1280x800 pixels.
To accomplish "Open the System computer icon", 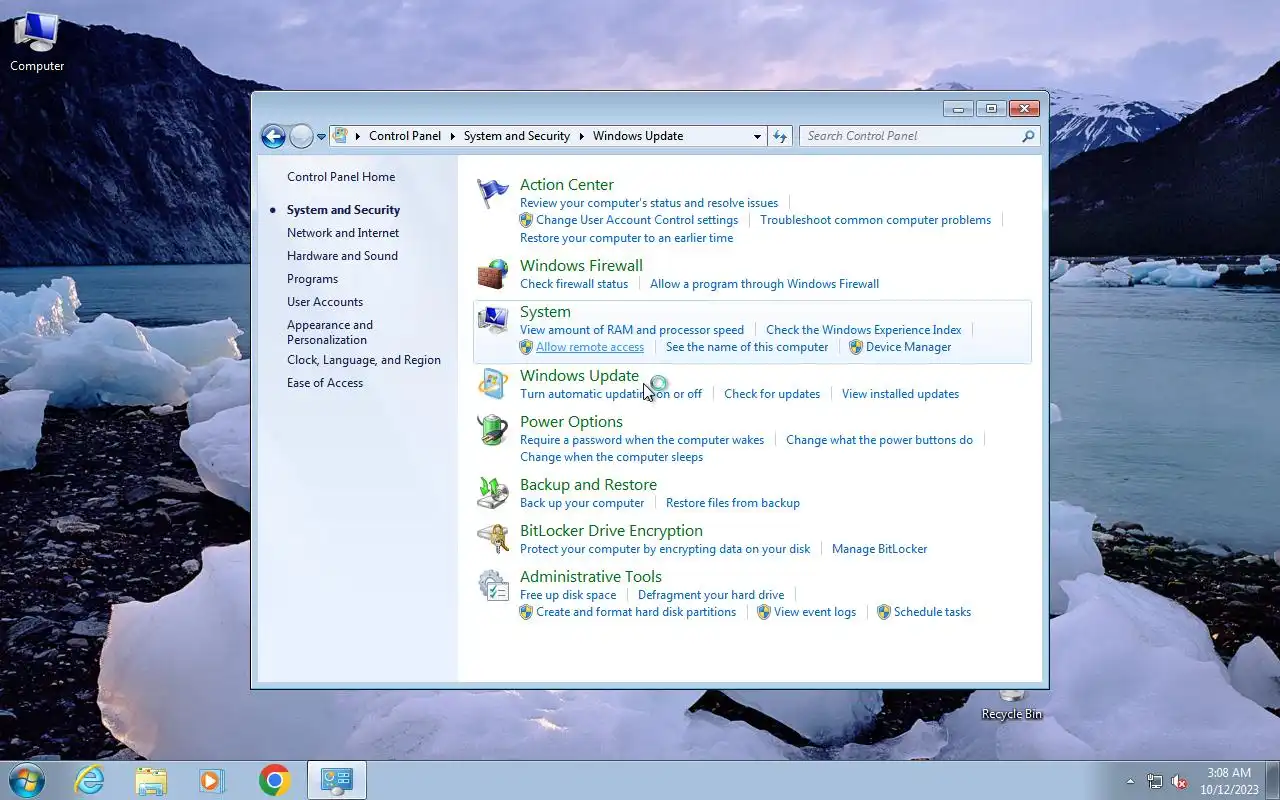I will 493,320.
